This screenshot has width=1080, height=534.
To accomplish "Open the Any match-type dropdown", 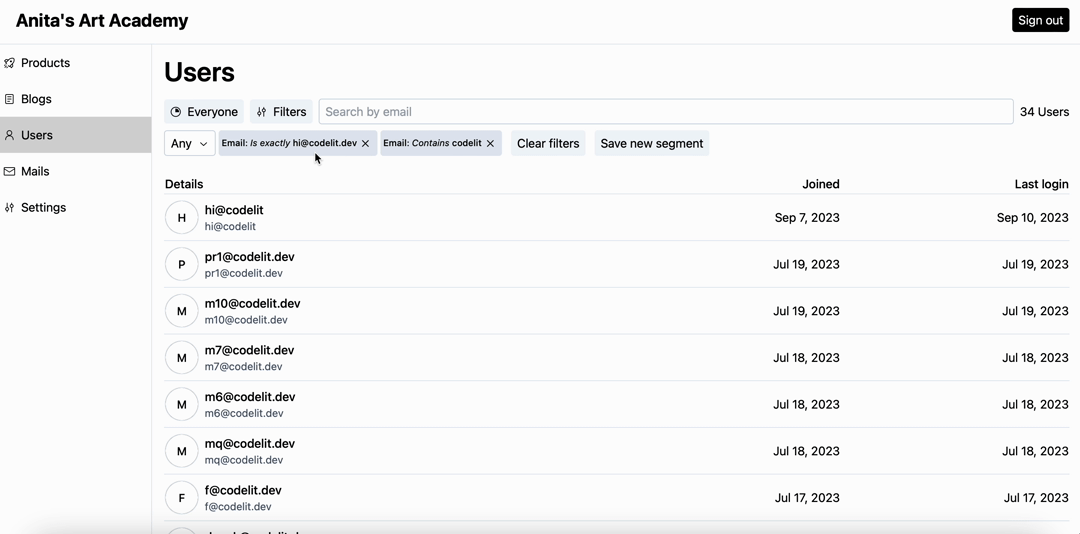I will (x=189, y=144).
